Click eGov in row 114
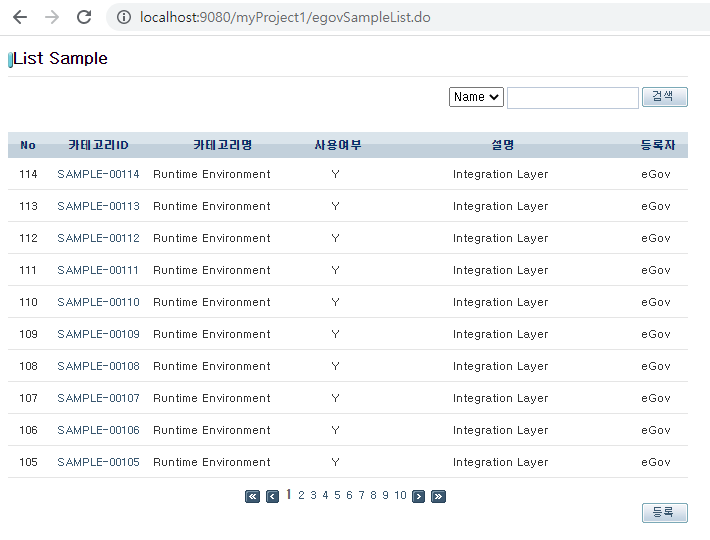 656,174
